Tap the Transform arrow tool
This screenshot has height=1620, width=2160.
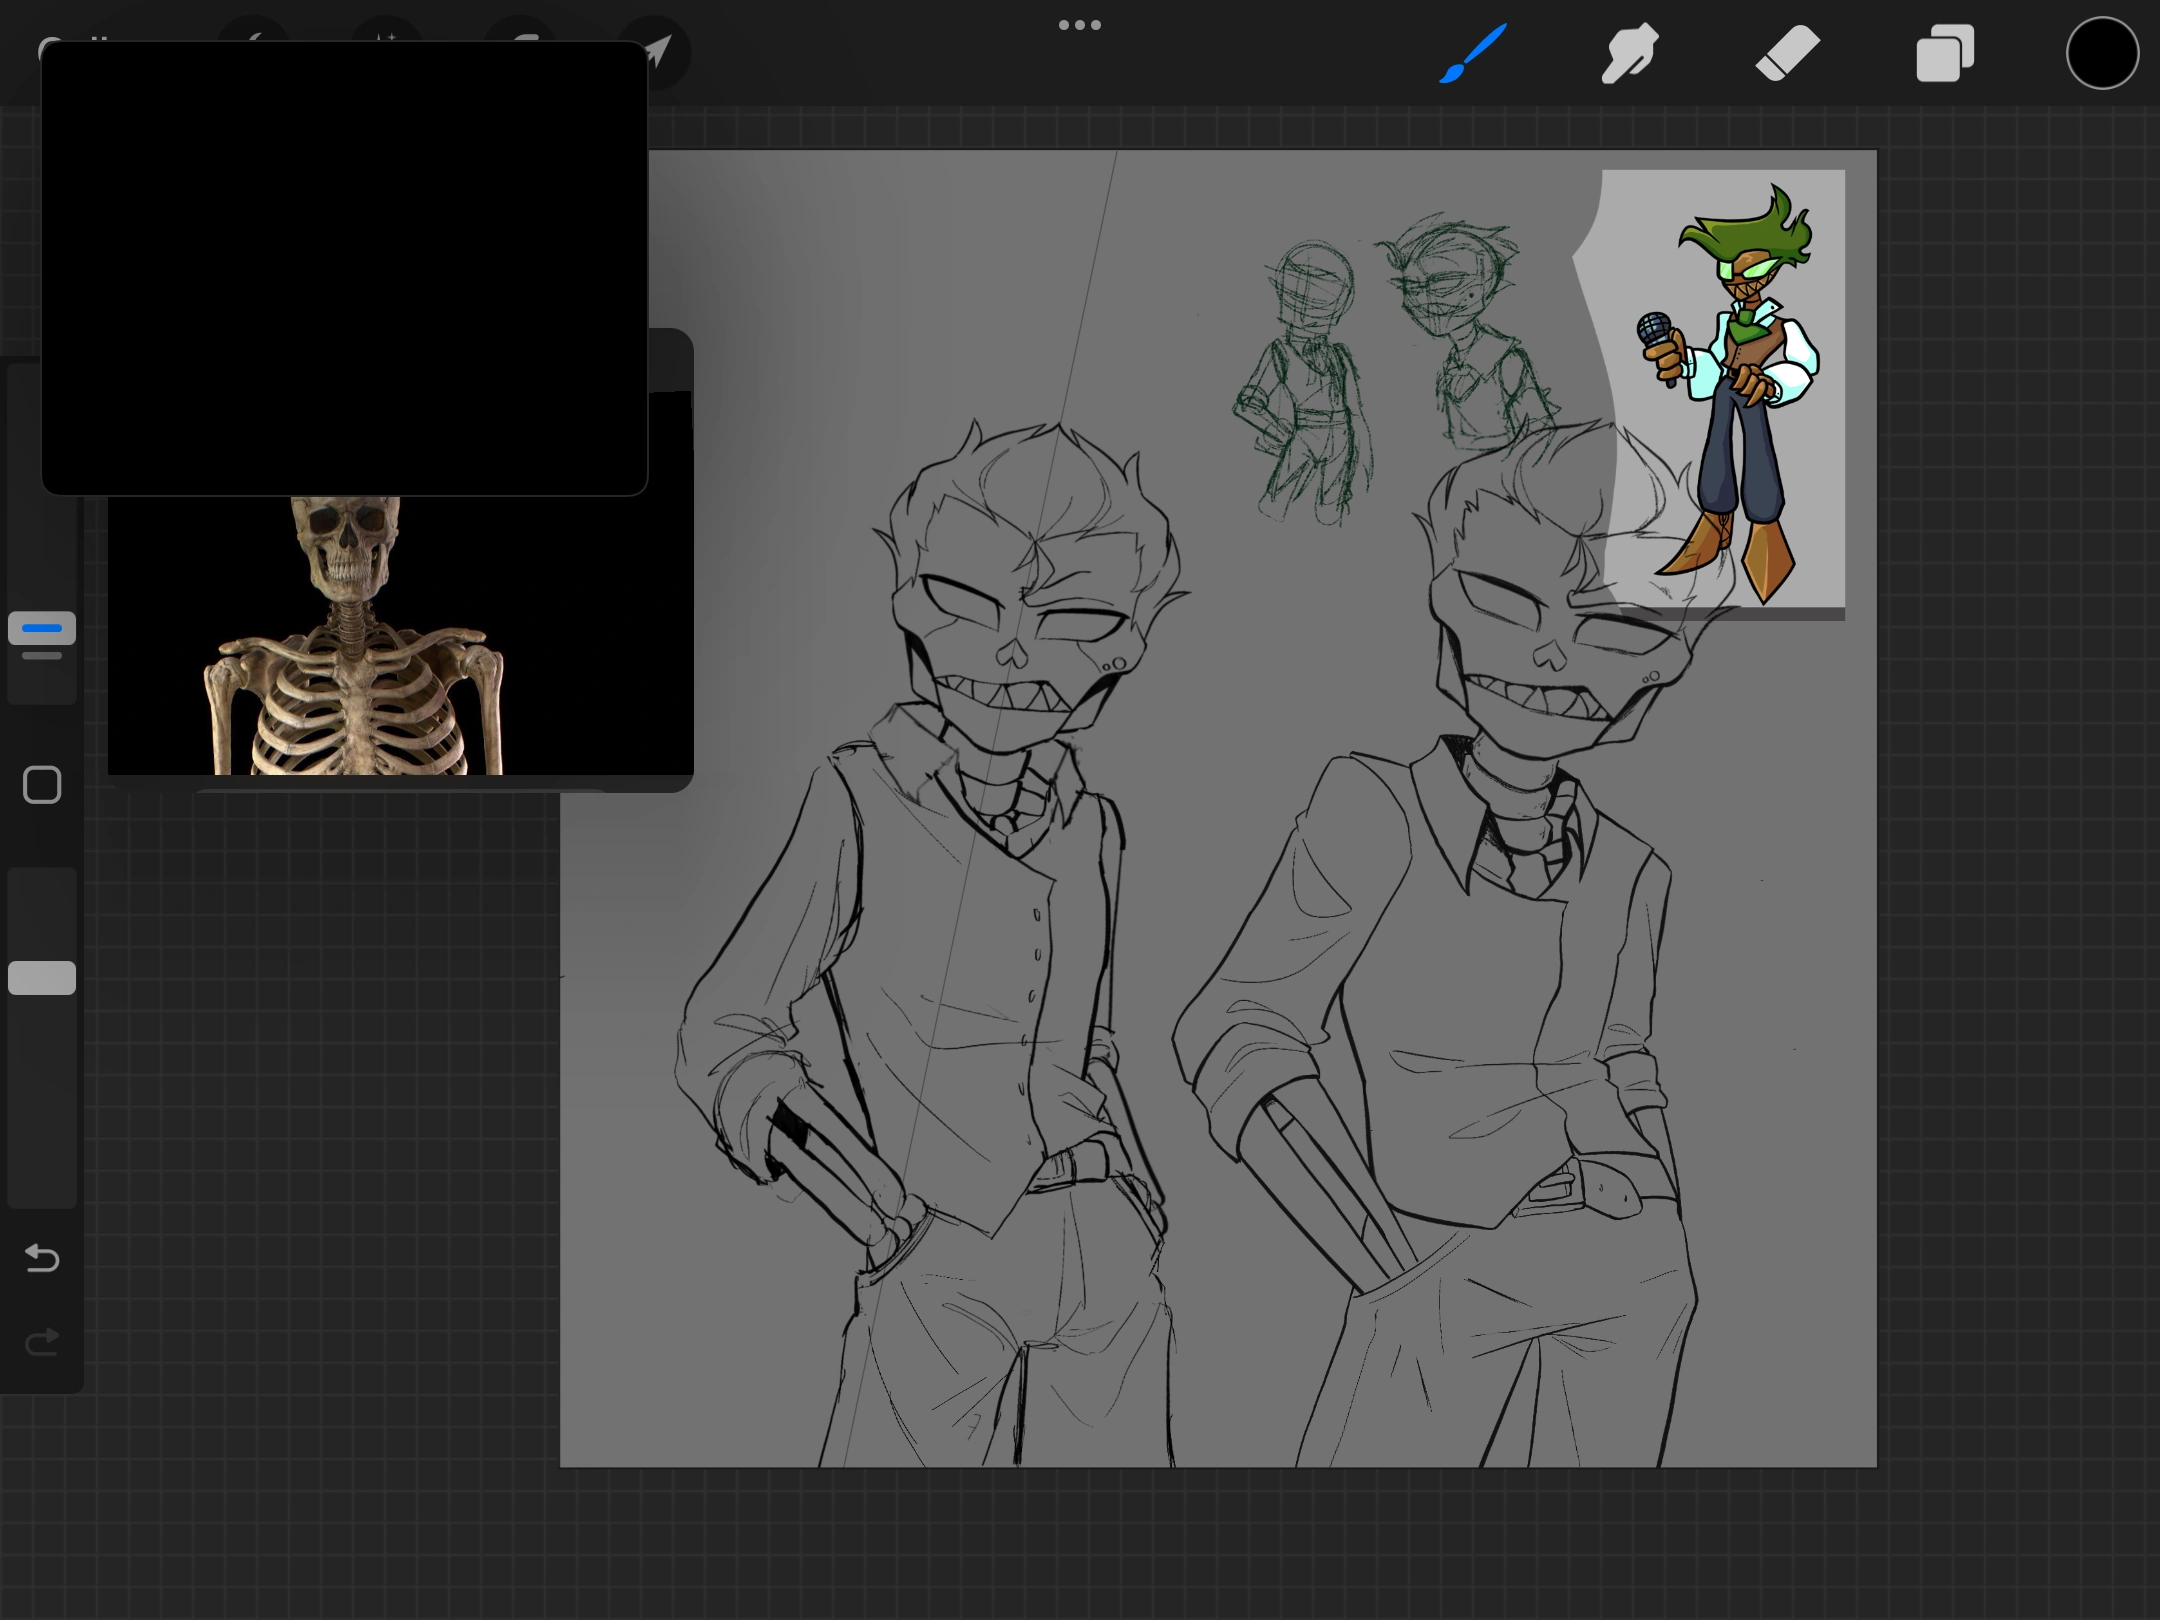pyautogui.click(x=664, y=52)
